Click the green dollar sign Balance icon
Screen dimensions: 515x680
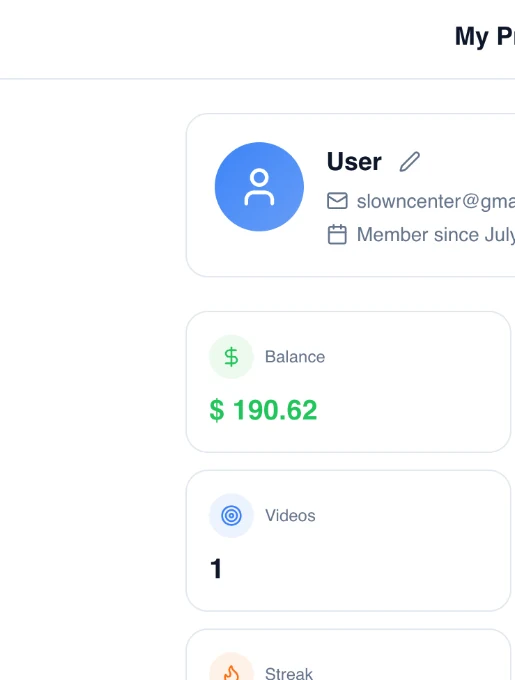[231, 357]
